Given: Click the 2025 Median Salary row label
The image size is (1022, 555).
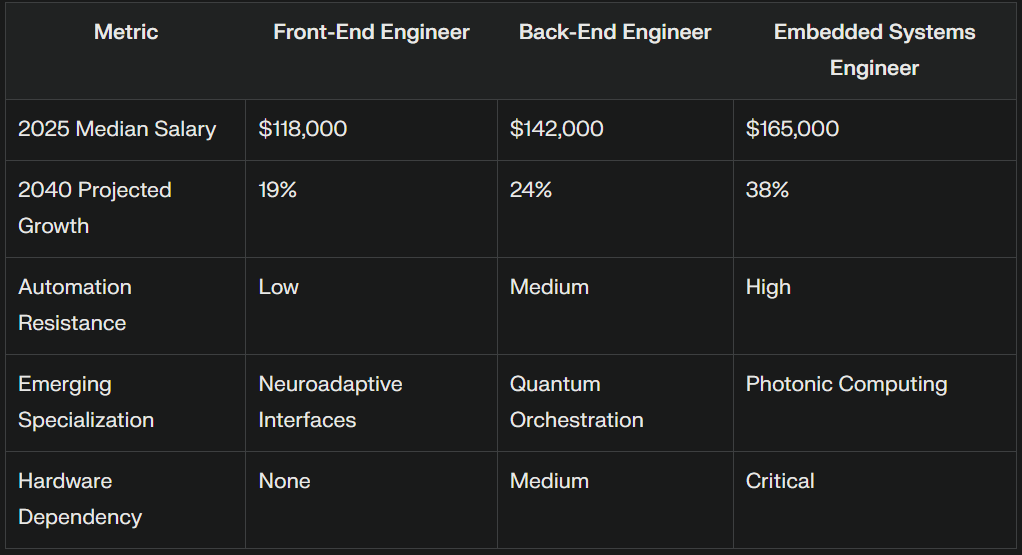Looking at the screenshot, I should (x=117, y=129).
